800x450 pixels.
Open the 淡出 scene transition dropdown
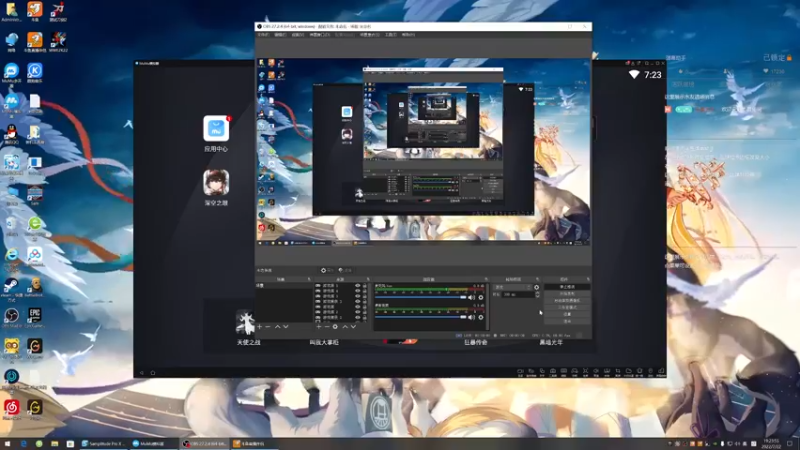pos(513,287)
